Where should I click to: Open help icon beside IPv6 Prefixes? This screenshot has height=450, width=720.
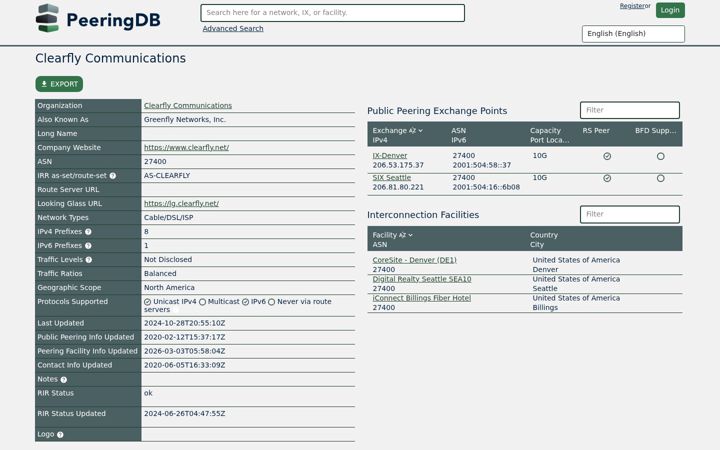pos(88,246)
